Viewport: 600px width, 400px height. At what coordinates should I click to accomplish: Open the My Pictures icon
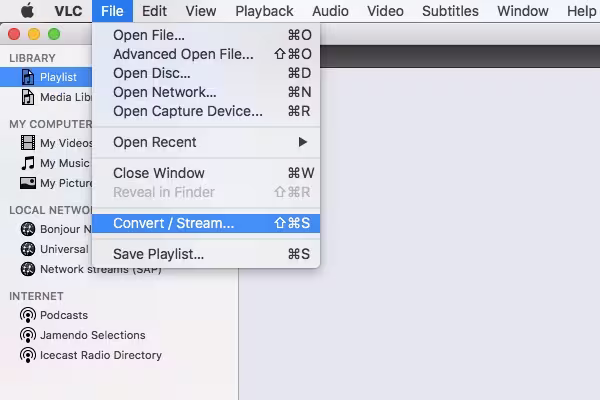click(29, 183)
